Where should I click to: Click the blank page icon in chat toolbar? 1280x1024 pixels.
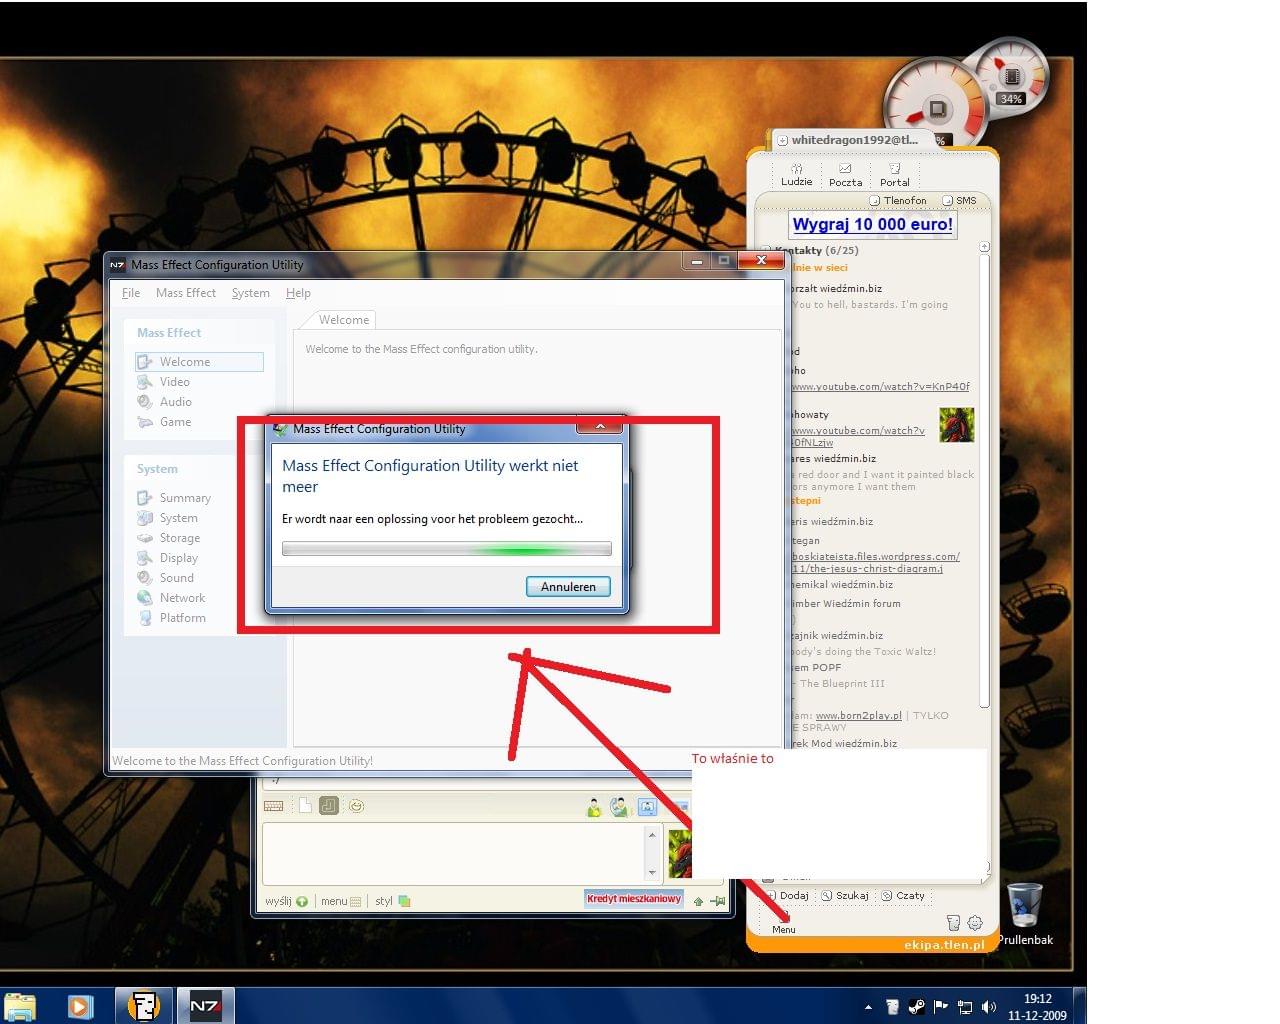pos(306,806)
